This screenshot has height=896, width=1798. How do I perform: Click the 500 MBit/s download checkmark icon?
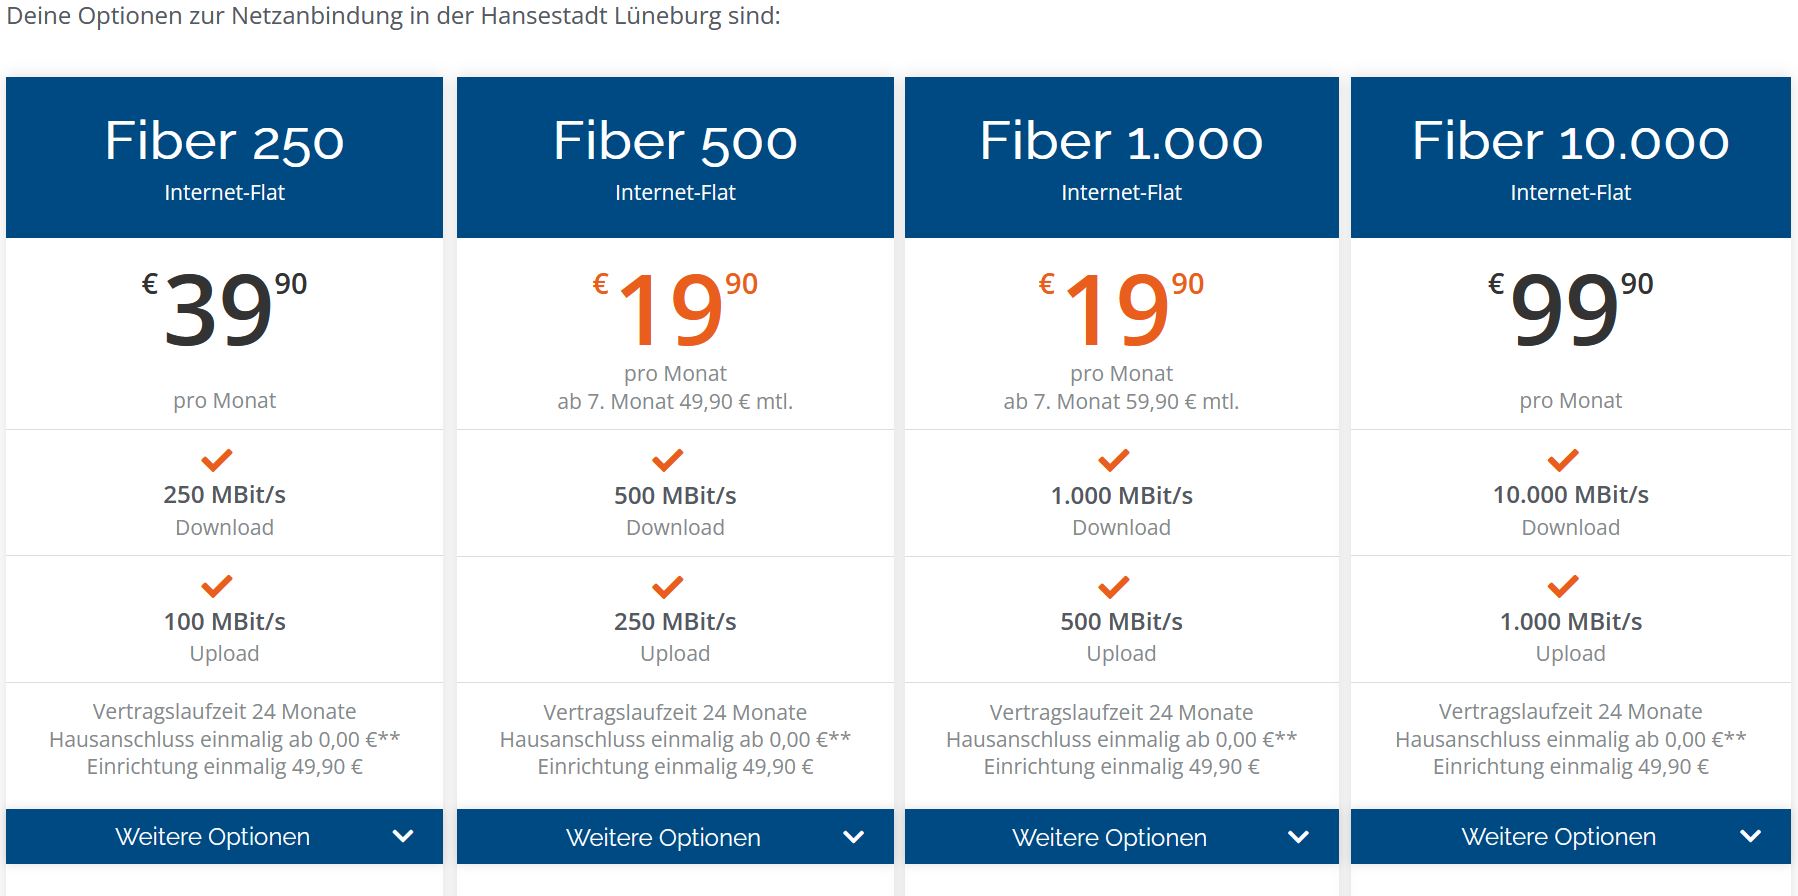pyautogui.click(x=668, y=460)
